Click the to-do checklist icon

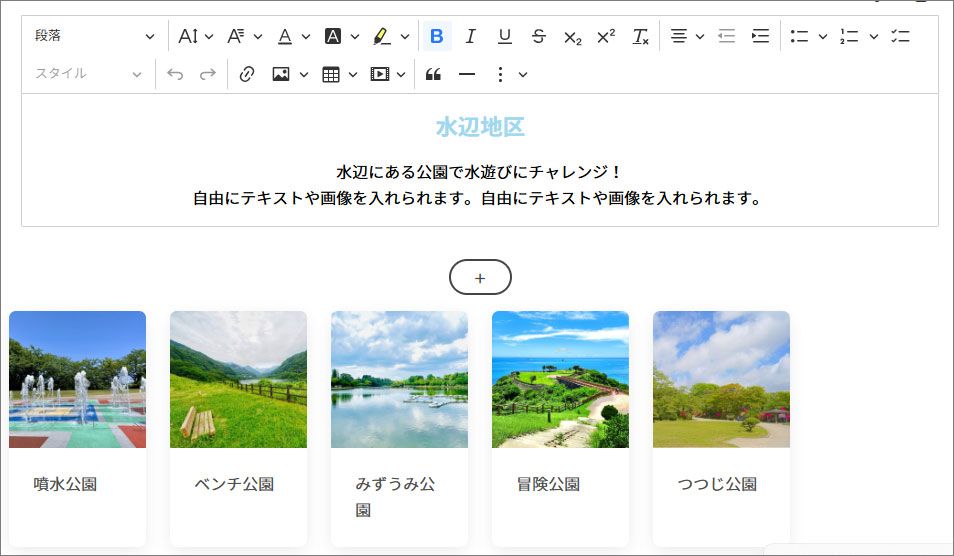900,36
